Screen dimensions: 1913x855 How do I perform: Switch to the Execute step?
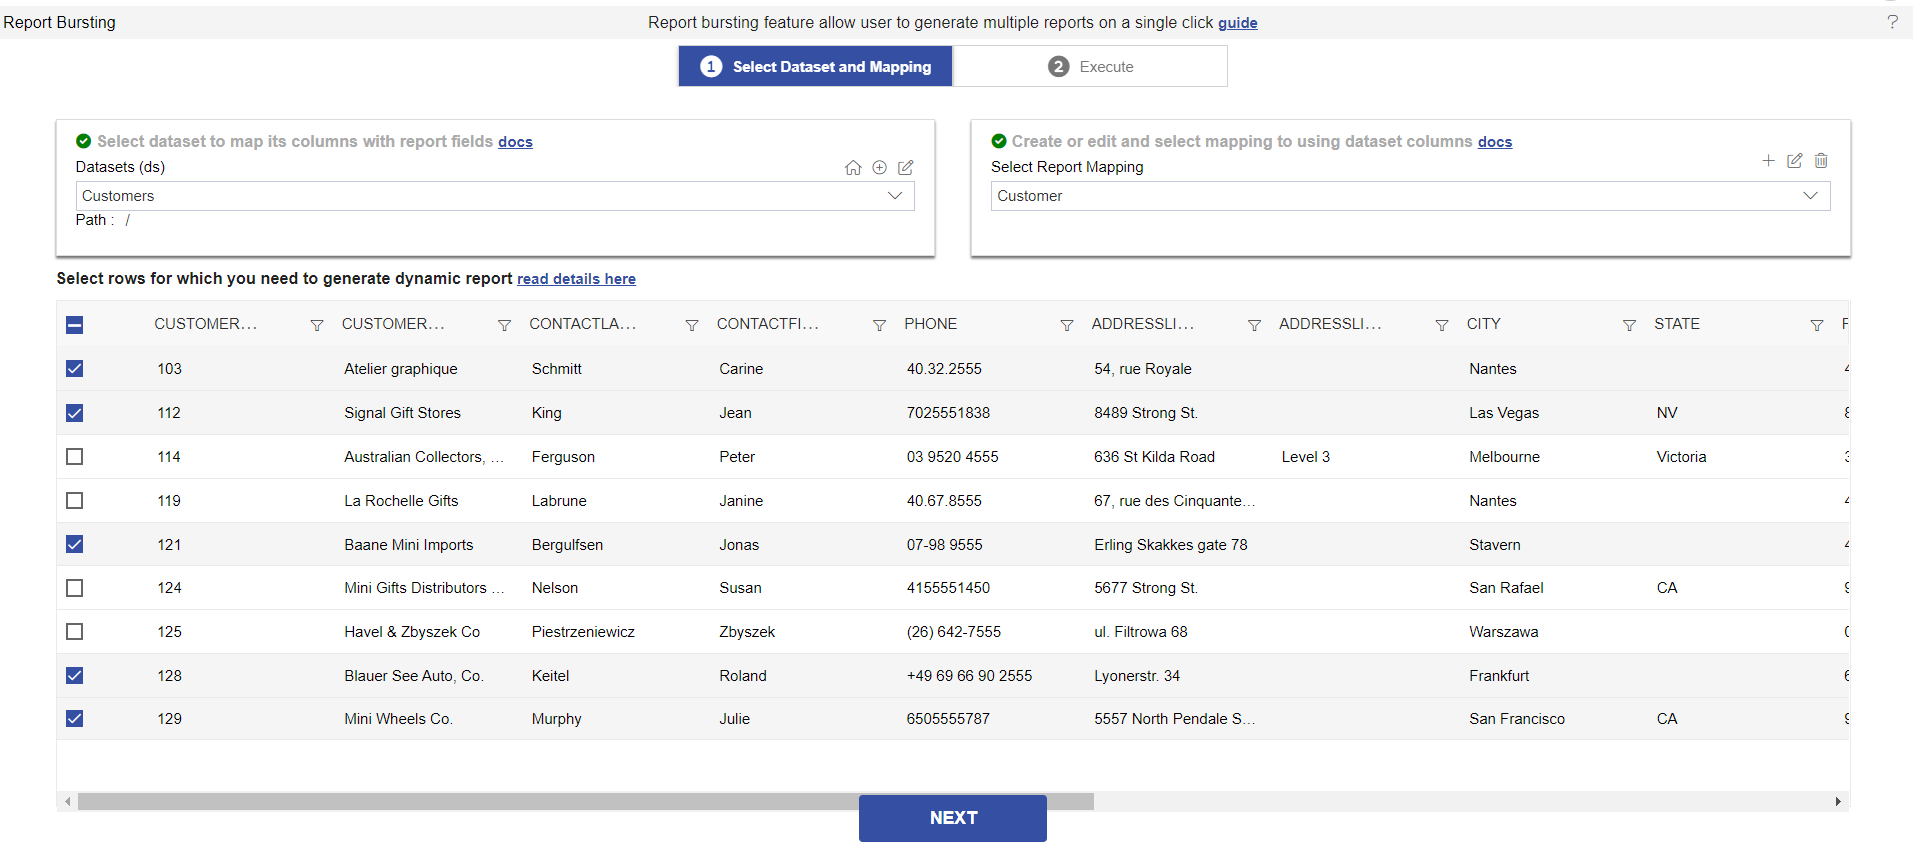click(1090, 67)
